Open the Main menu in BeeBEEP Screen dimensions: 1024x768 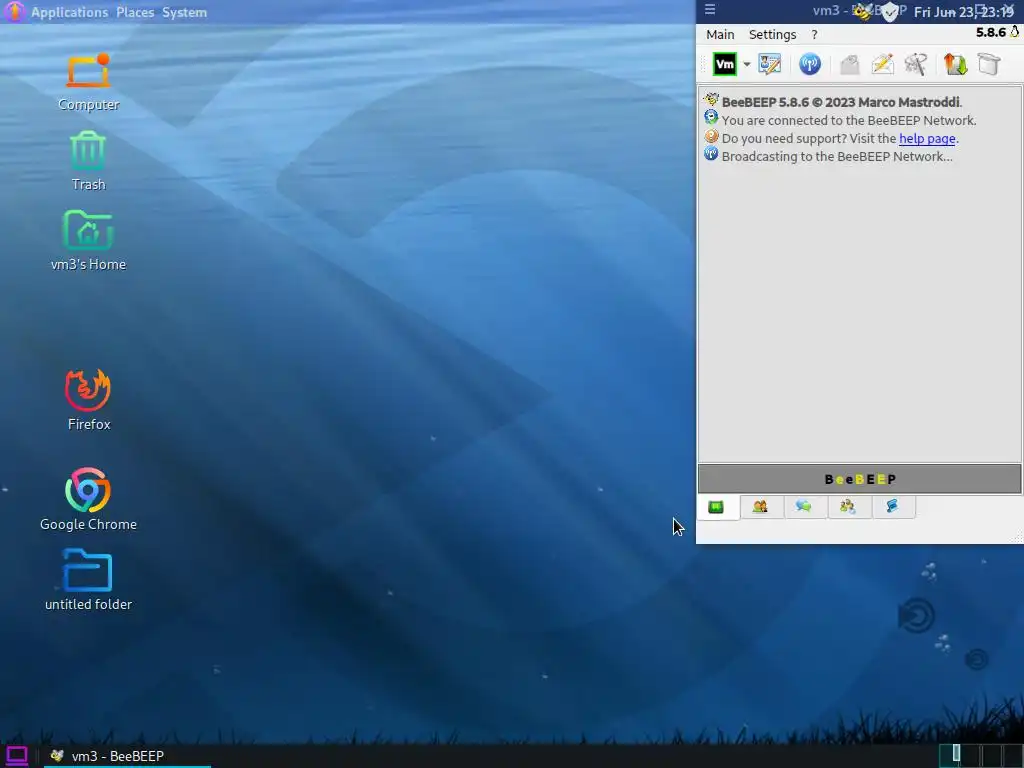tap(720, 35)
